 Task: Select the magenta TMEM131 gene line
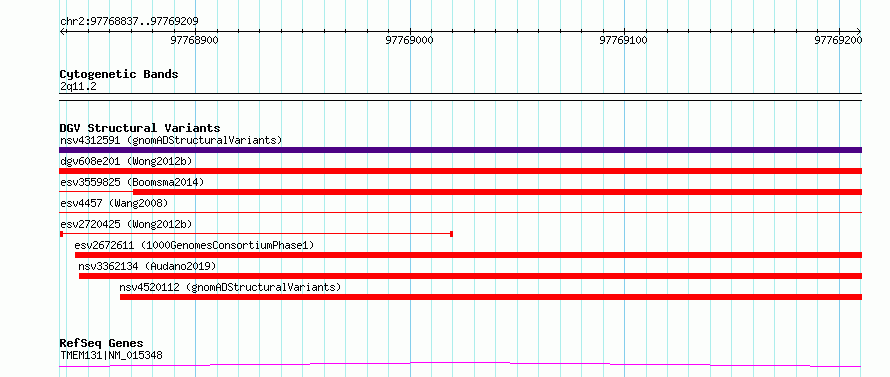pos(460,365)
